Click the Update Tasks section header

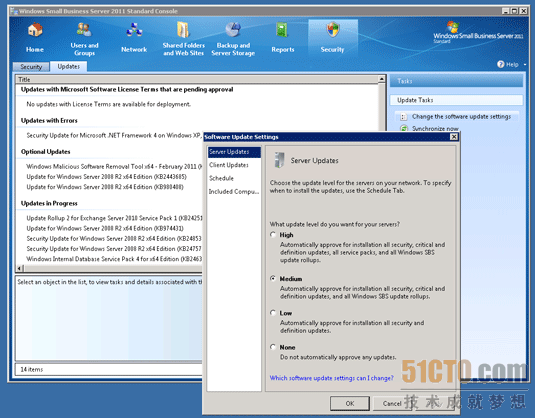[x=456, y=100]
